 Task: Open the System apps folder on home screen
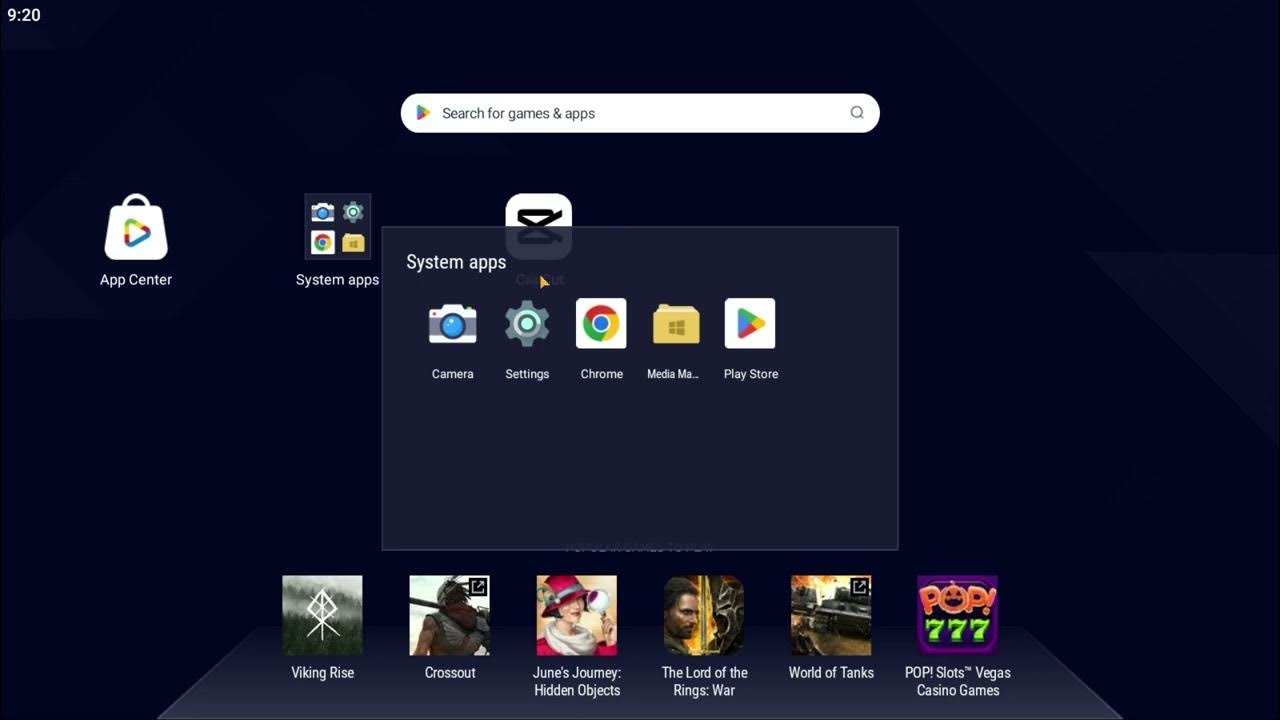click(338, 227)
